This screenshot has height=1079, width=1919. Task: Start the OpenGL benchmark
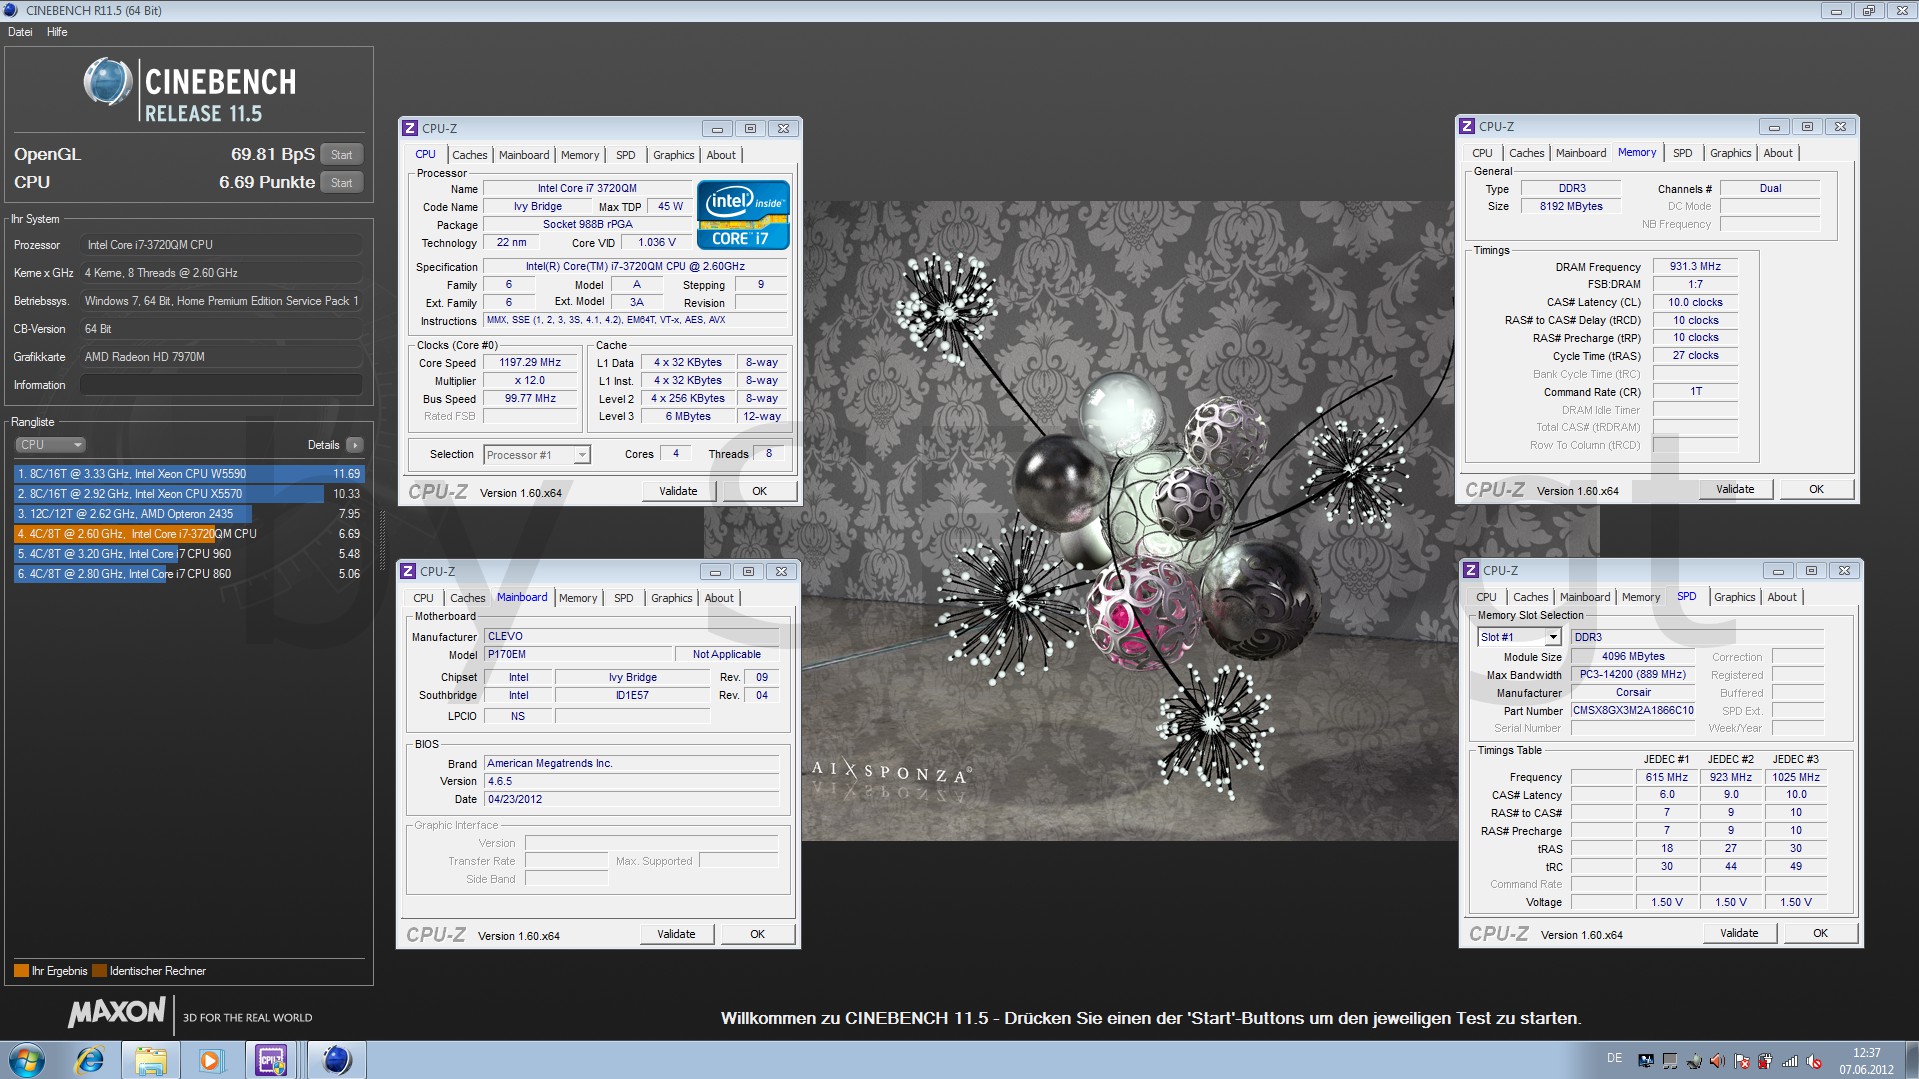tap(342, 154)
